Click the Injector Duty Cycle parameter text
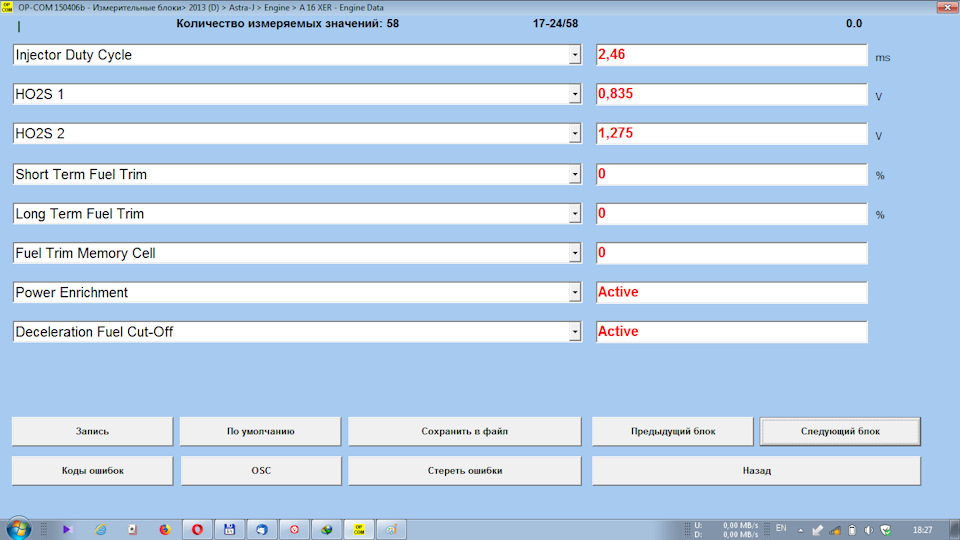The image size is (960, 540). click(73, 55)
